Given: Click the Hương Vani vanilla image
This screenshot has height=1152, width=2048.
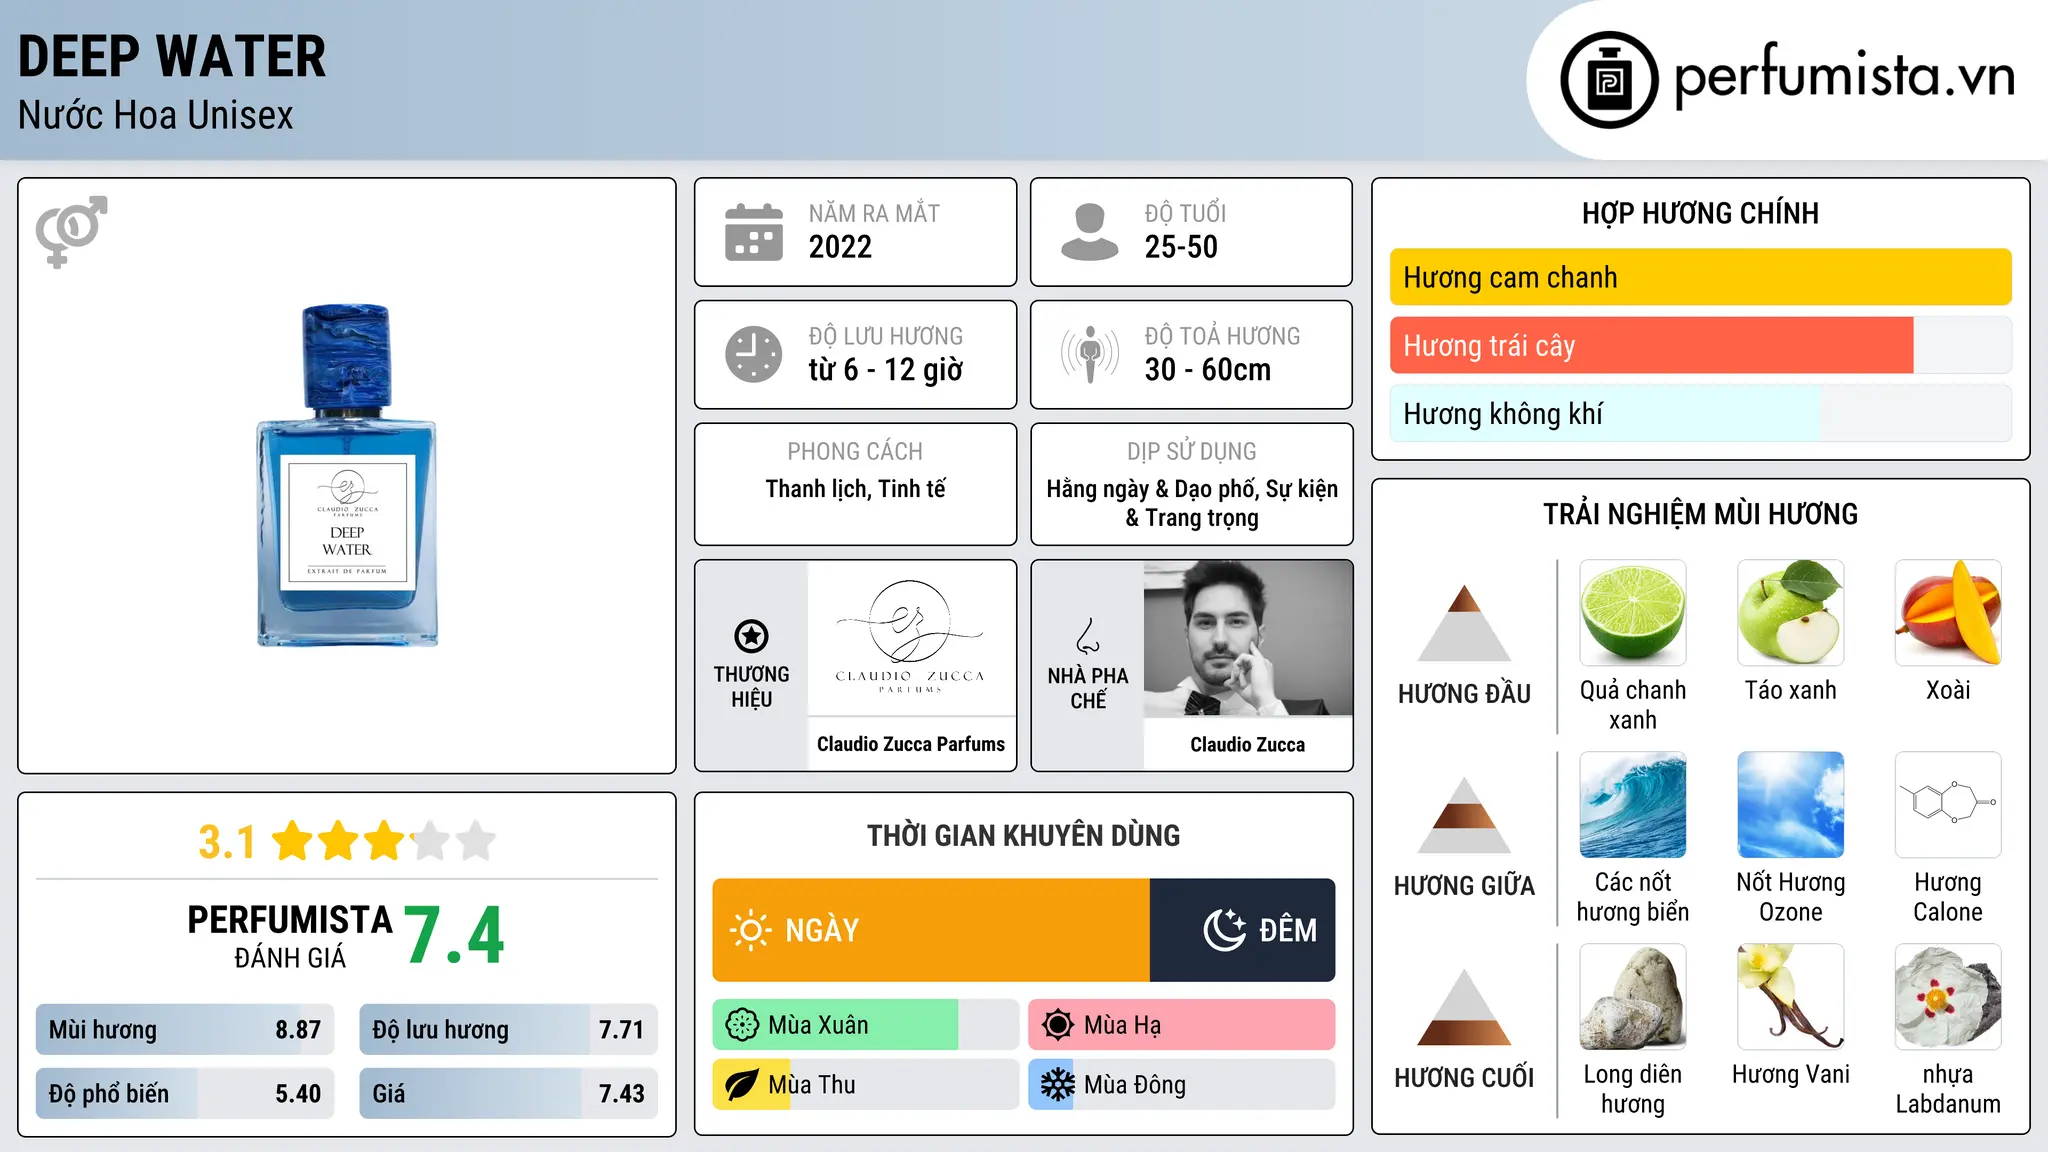Looking at the screenshot, I should (1791, 997).
